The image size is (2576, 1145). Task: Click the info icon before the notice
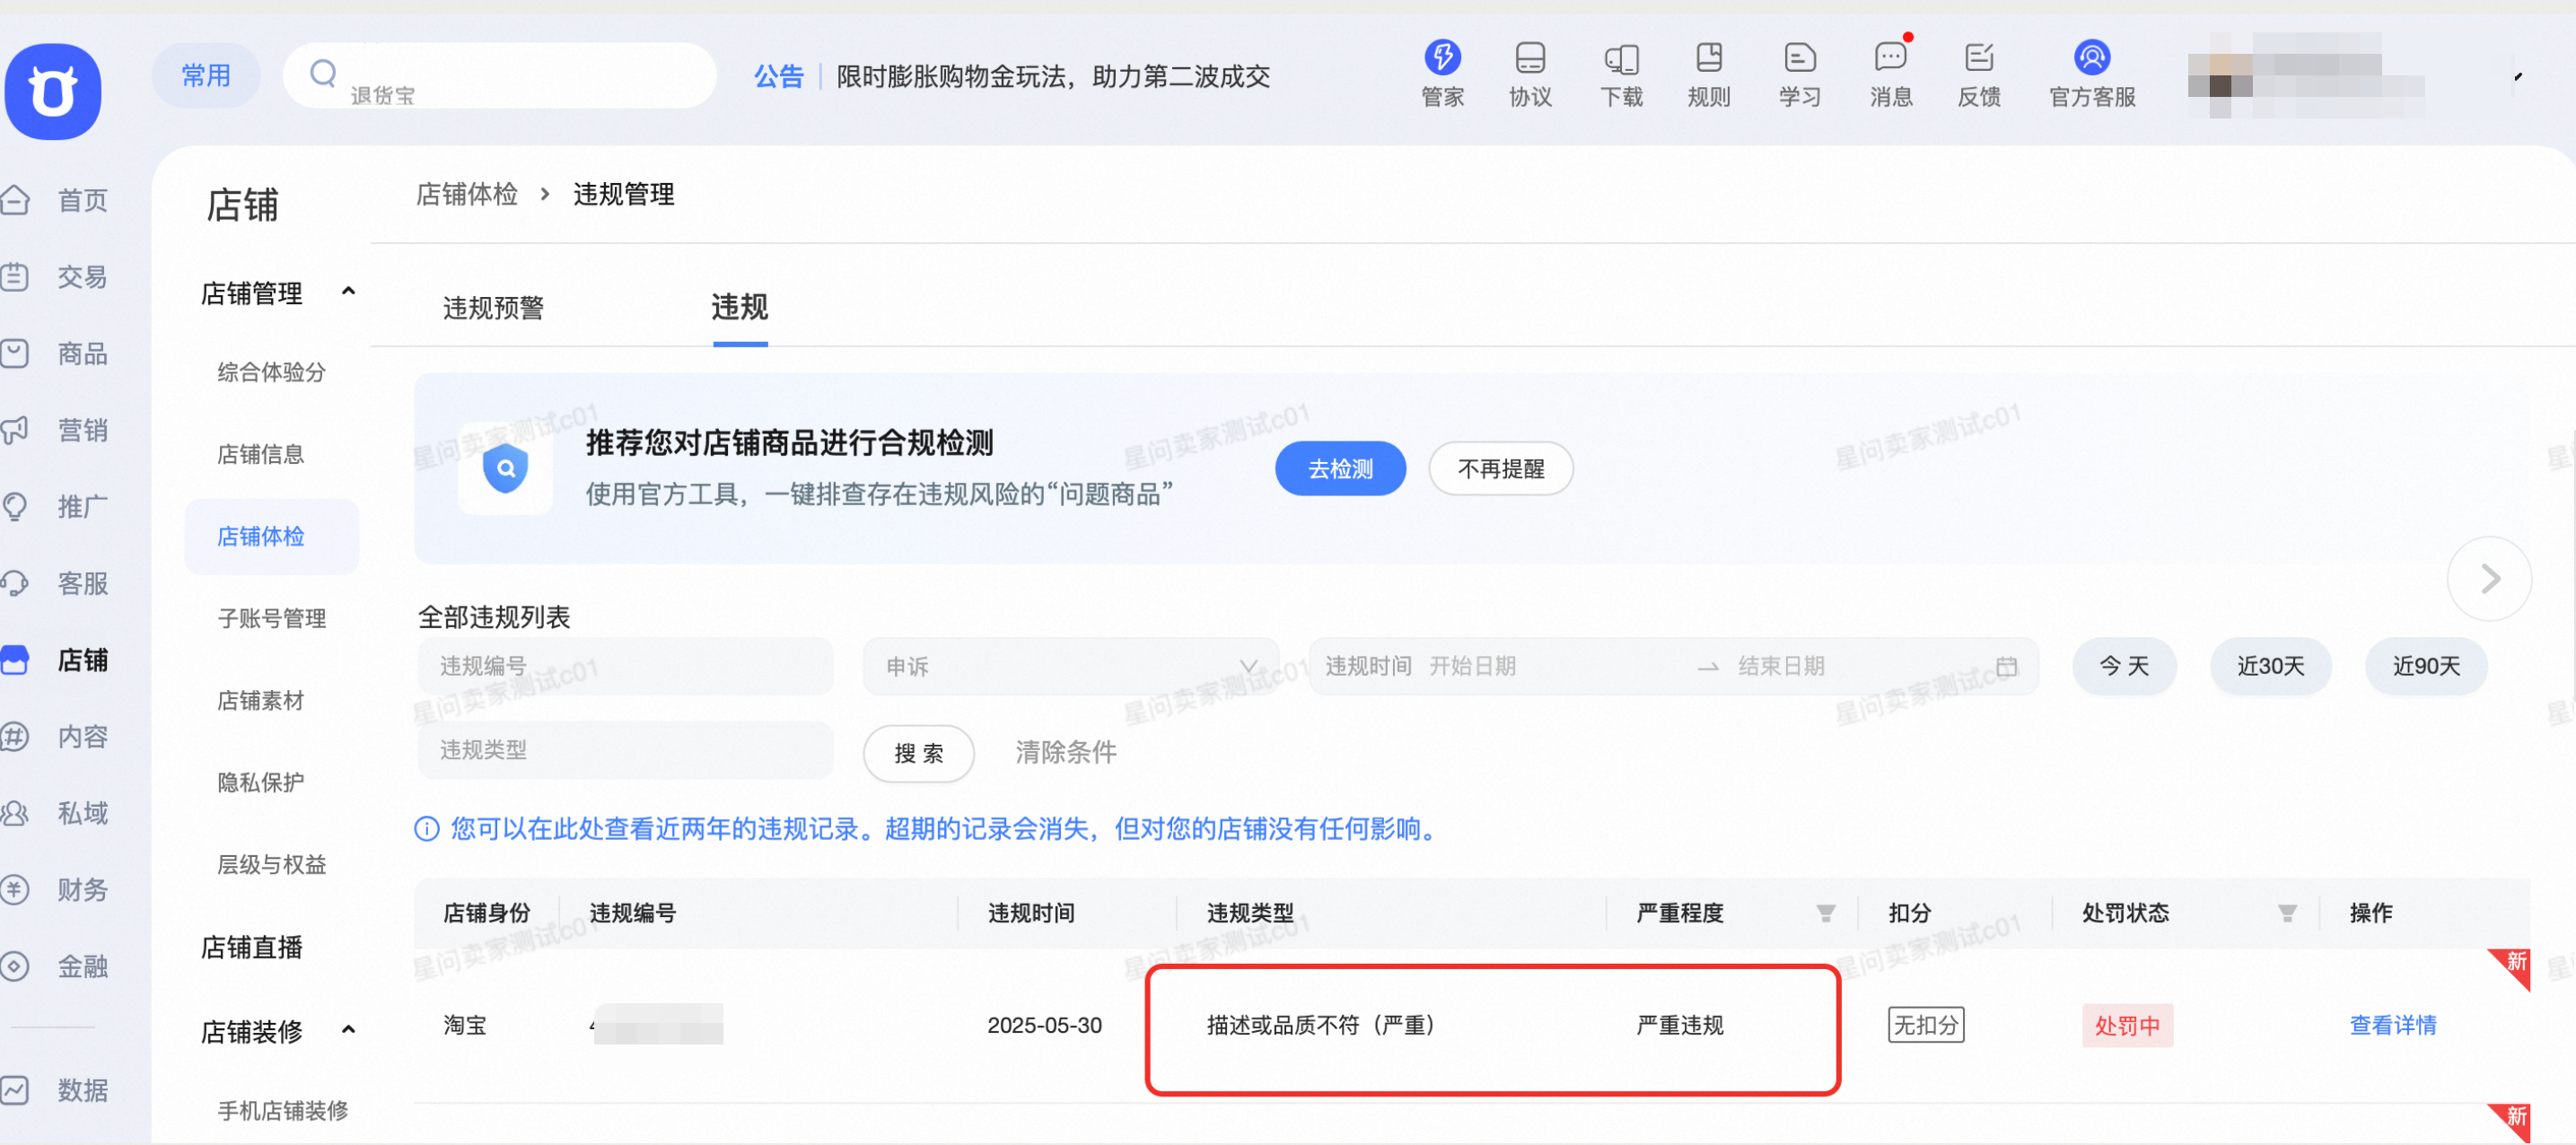pyautogui.click(x=427, y=829)
